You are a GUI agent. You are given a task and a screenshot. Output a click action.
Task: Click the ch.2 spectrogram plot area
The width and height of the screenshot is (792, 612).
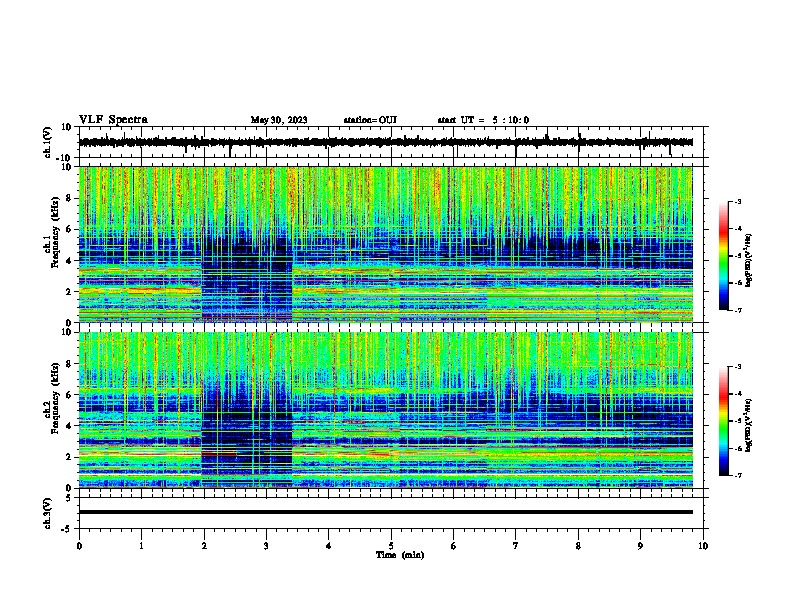(386, 410)
